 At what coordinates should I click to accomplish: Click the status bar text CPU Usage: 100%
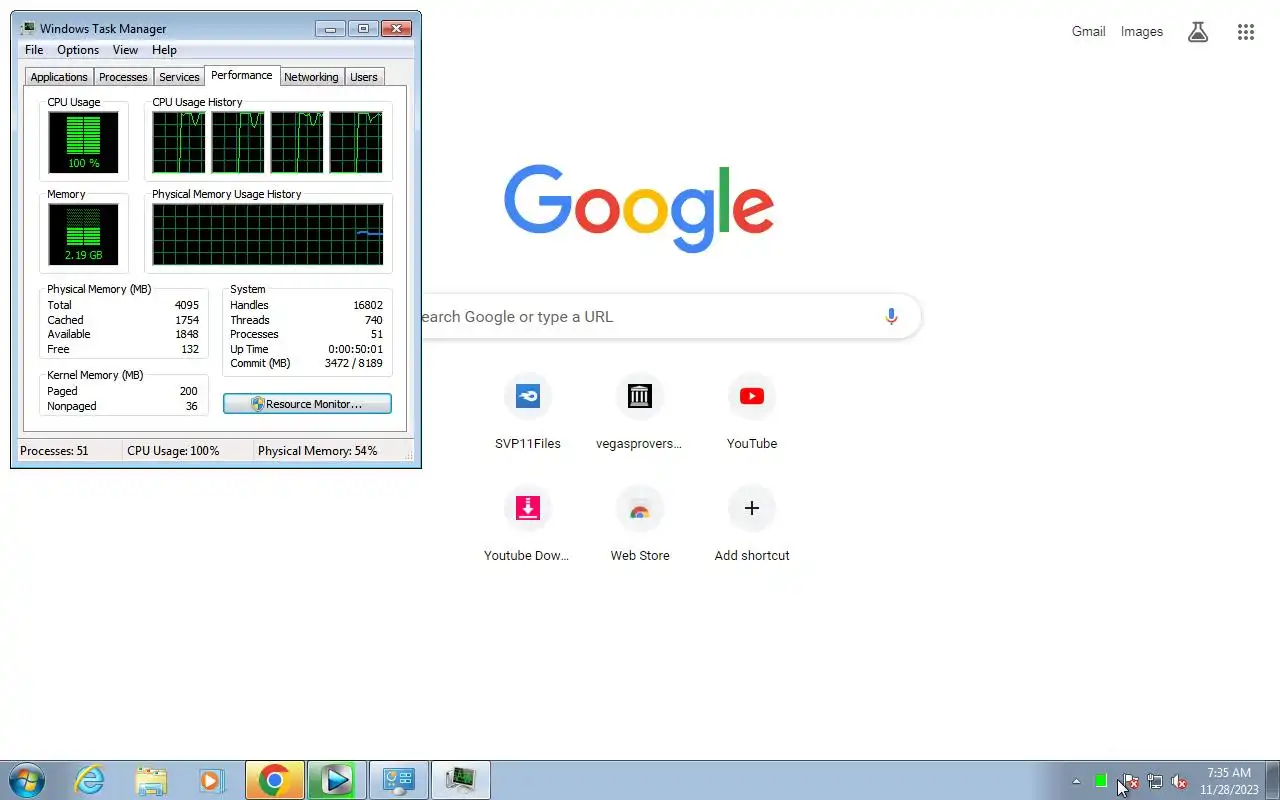coord(173,451)
